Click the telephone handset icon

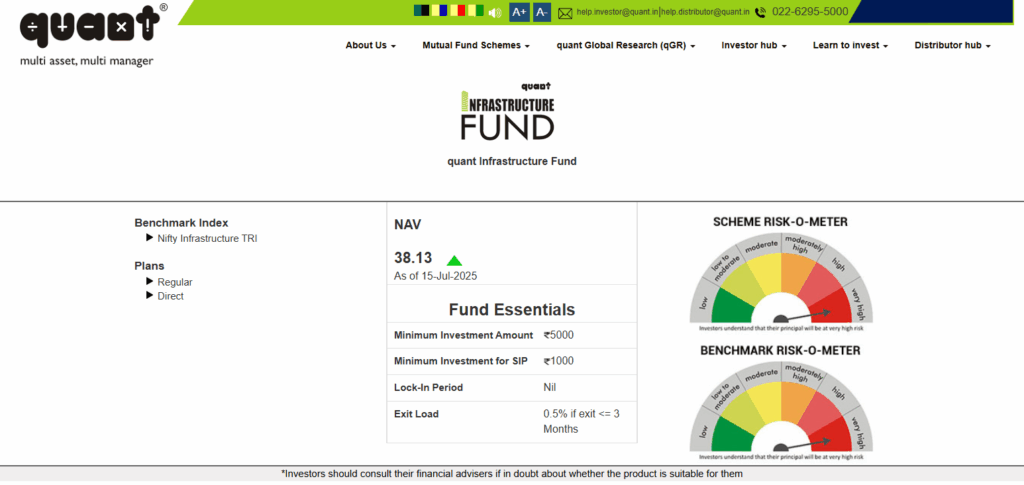[761, 12]
